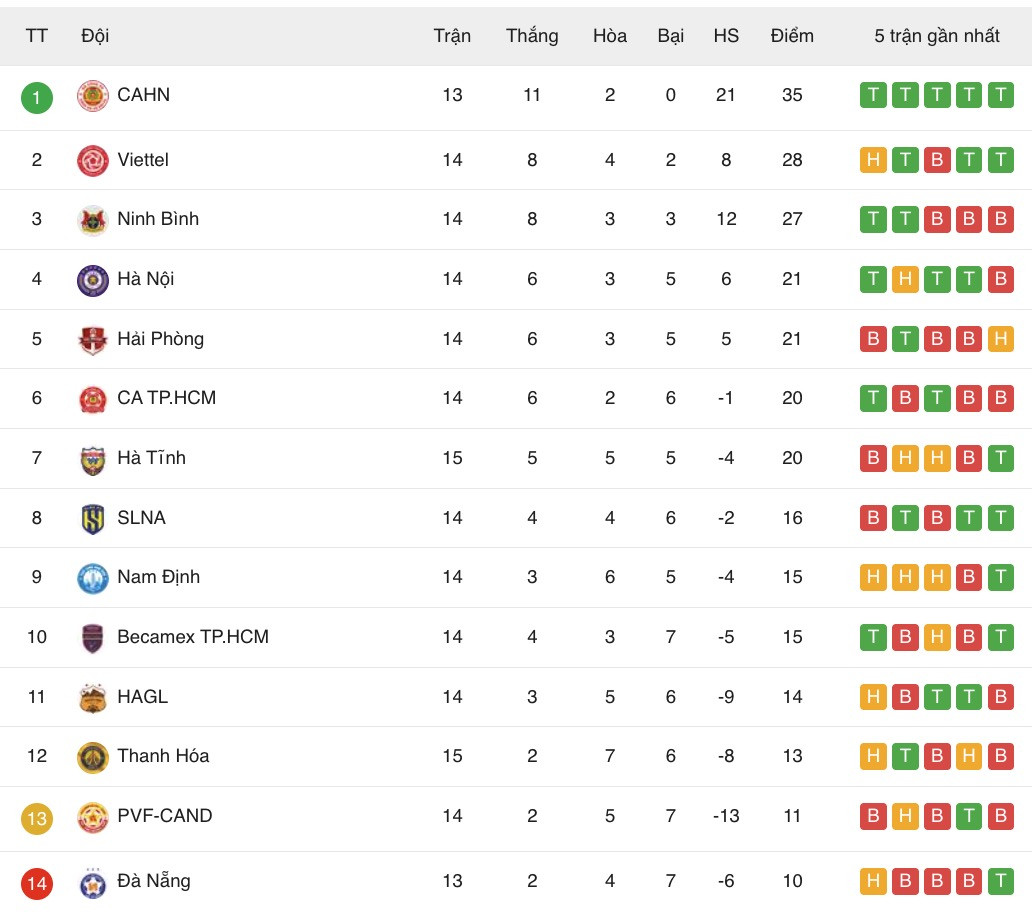Click Viettel's orange H draw result box

(x=873, y=160)
